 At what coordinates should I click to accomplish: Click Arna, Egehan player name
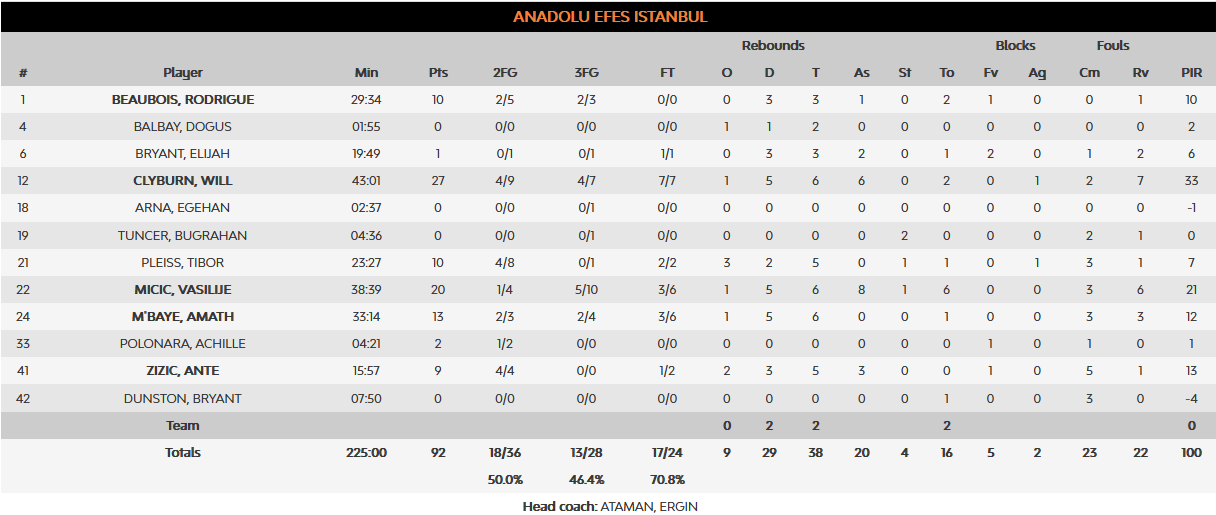point(183,208)
